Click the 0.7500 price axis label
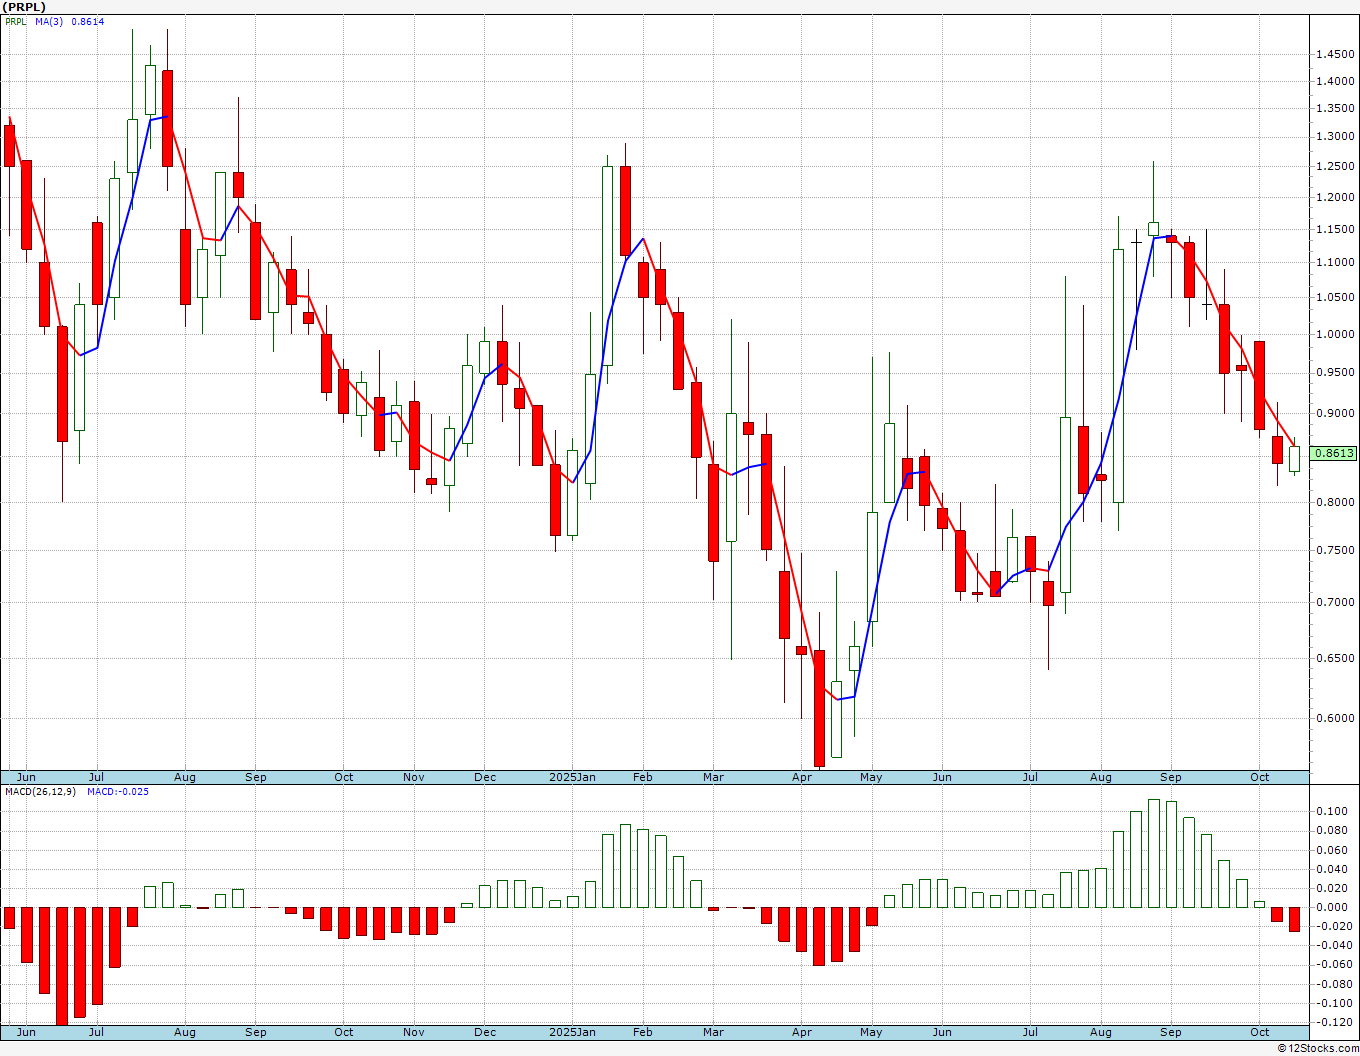Screen dimensions: 1360x1056 [1337, 550]
